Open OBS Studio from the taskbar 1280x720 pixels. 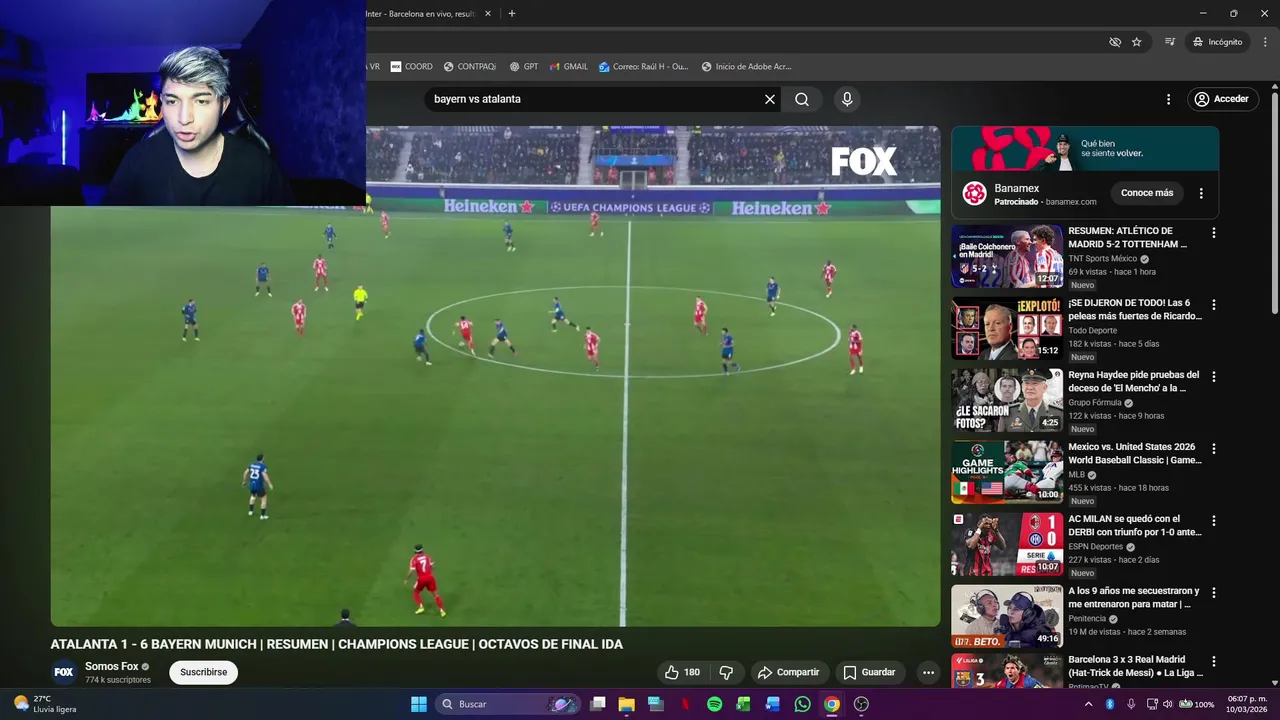click(861, 704)
